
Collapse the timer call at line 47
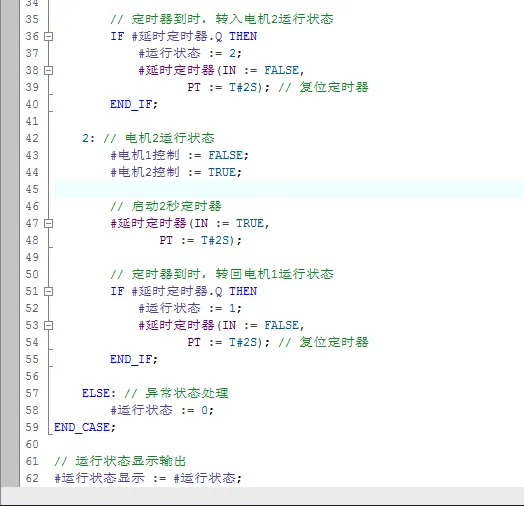coord(48,223)
